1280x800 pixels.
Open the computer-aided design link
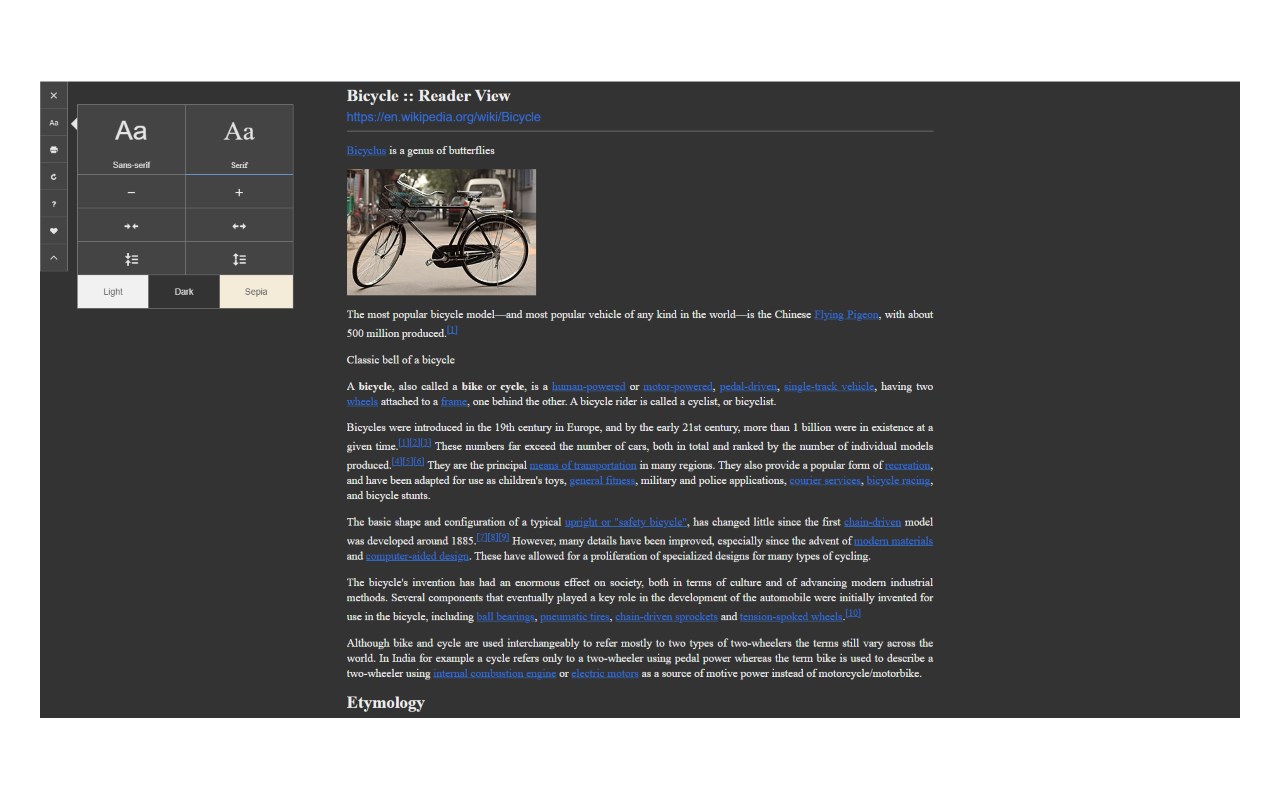point(417,557)
